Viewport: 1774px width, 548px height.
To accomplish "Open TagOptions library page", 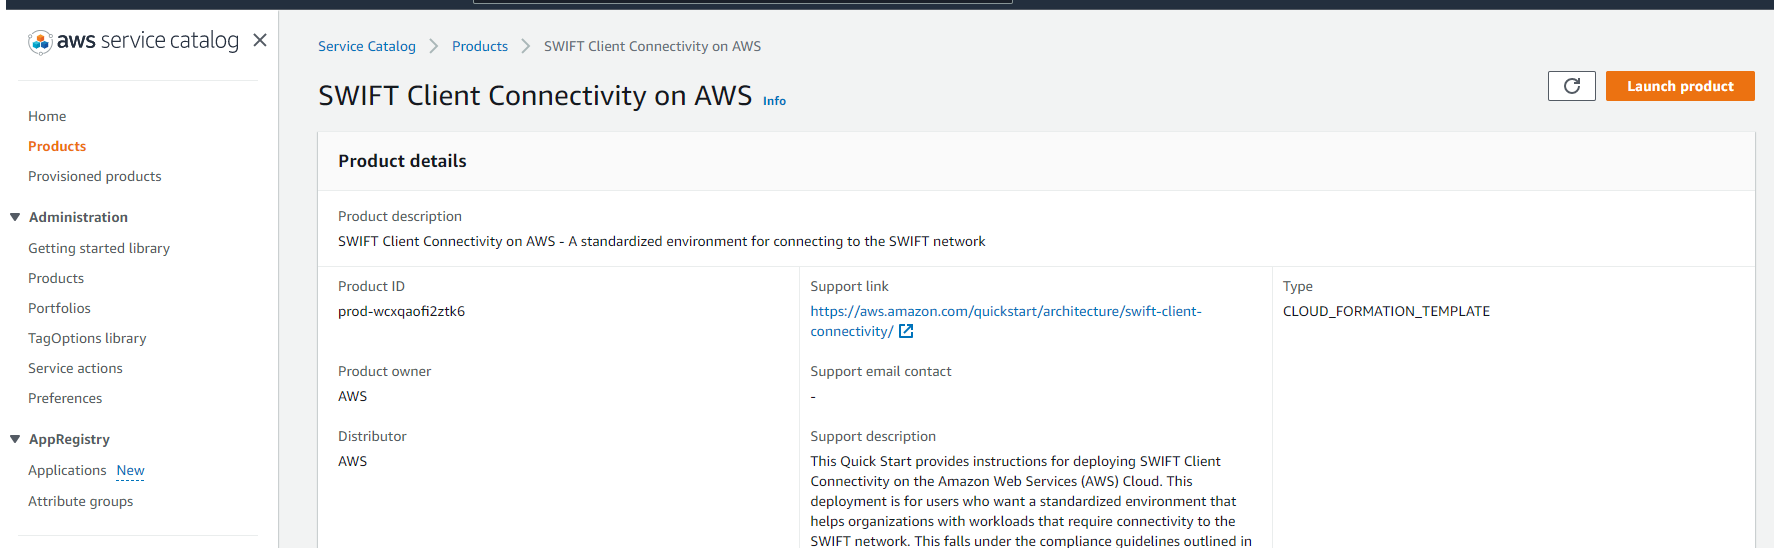I will [x=87, y=338].
